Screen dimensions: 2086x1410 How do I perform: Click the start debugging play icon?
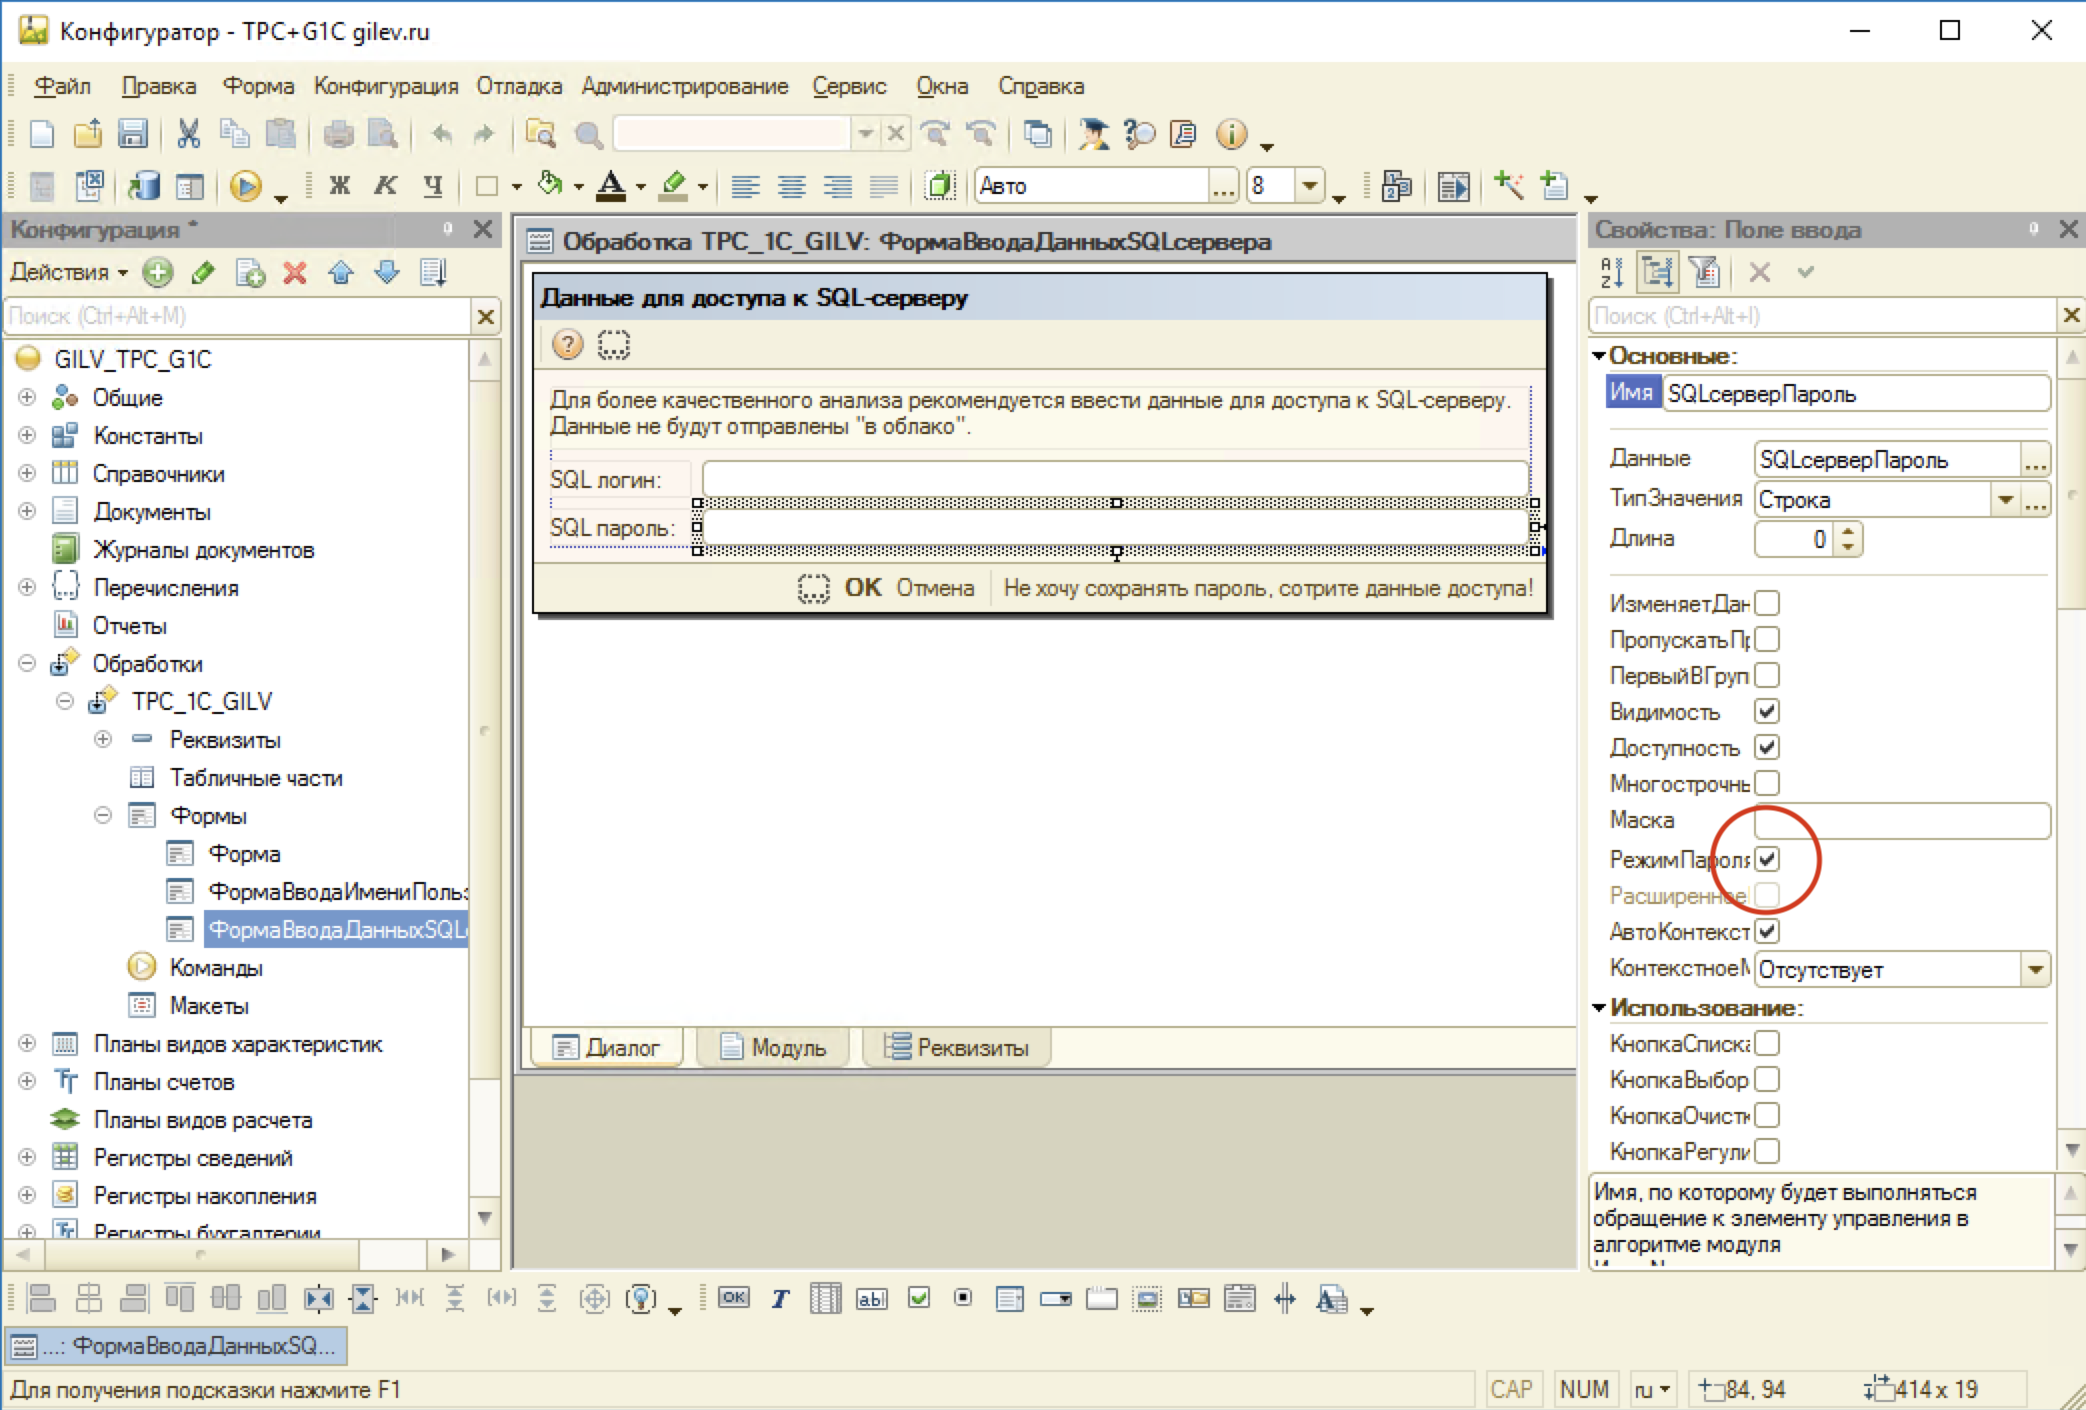tap(244, 186)
